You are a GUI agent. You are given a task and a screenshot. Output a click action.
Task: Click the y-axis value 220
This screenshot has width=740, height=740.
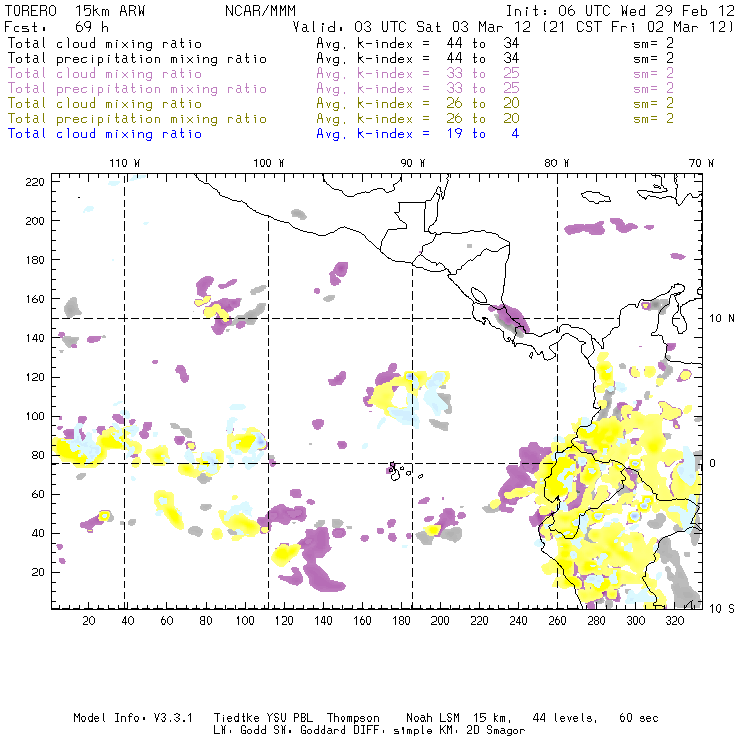pos(35,182)
